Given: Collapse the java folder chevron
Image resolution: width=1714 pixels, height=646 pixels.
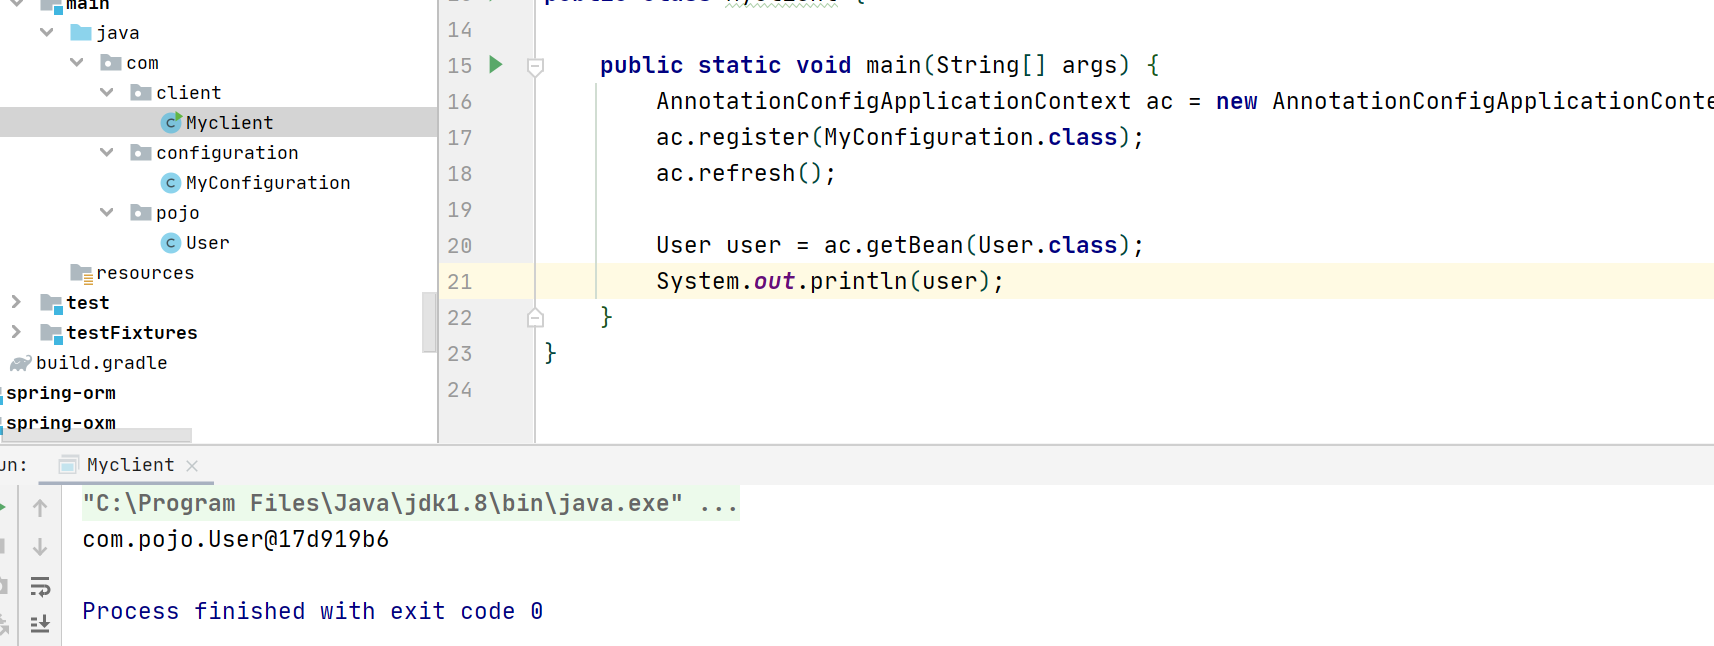Looking at the screenshot, I should [x=47, y=32].
